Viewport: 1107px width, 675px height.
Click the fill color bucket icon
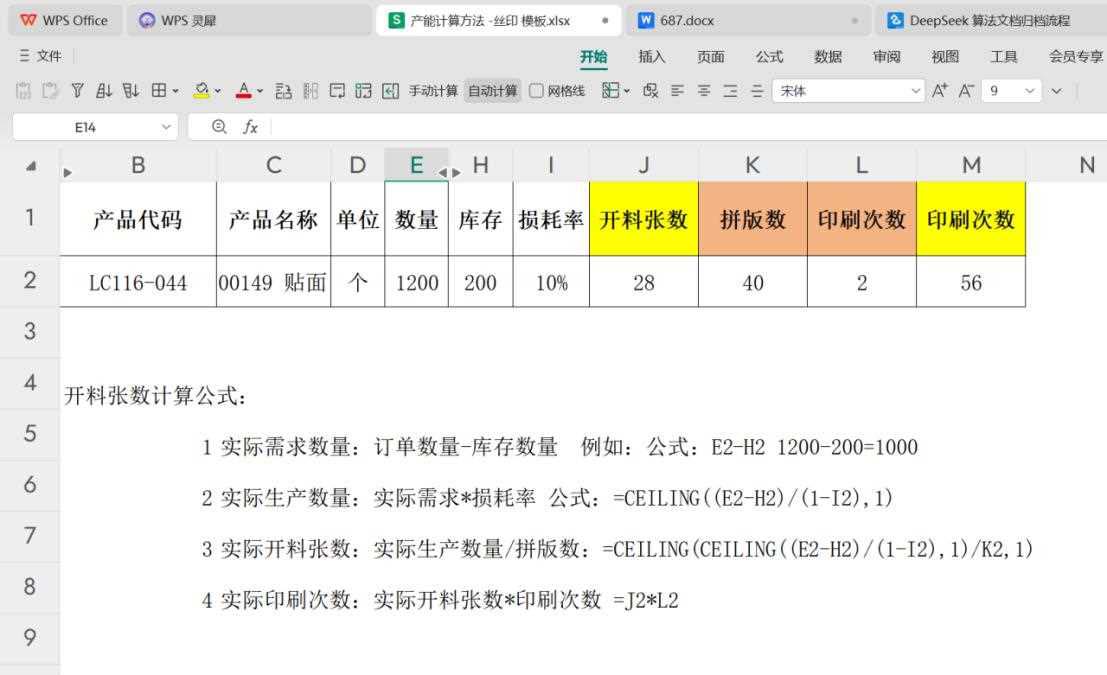(201, 90)
